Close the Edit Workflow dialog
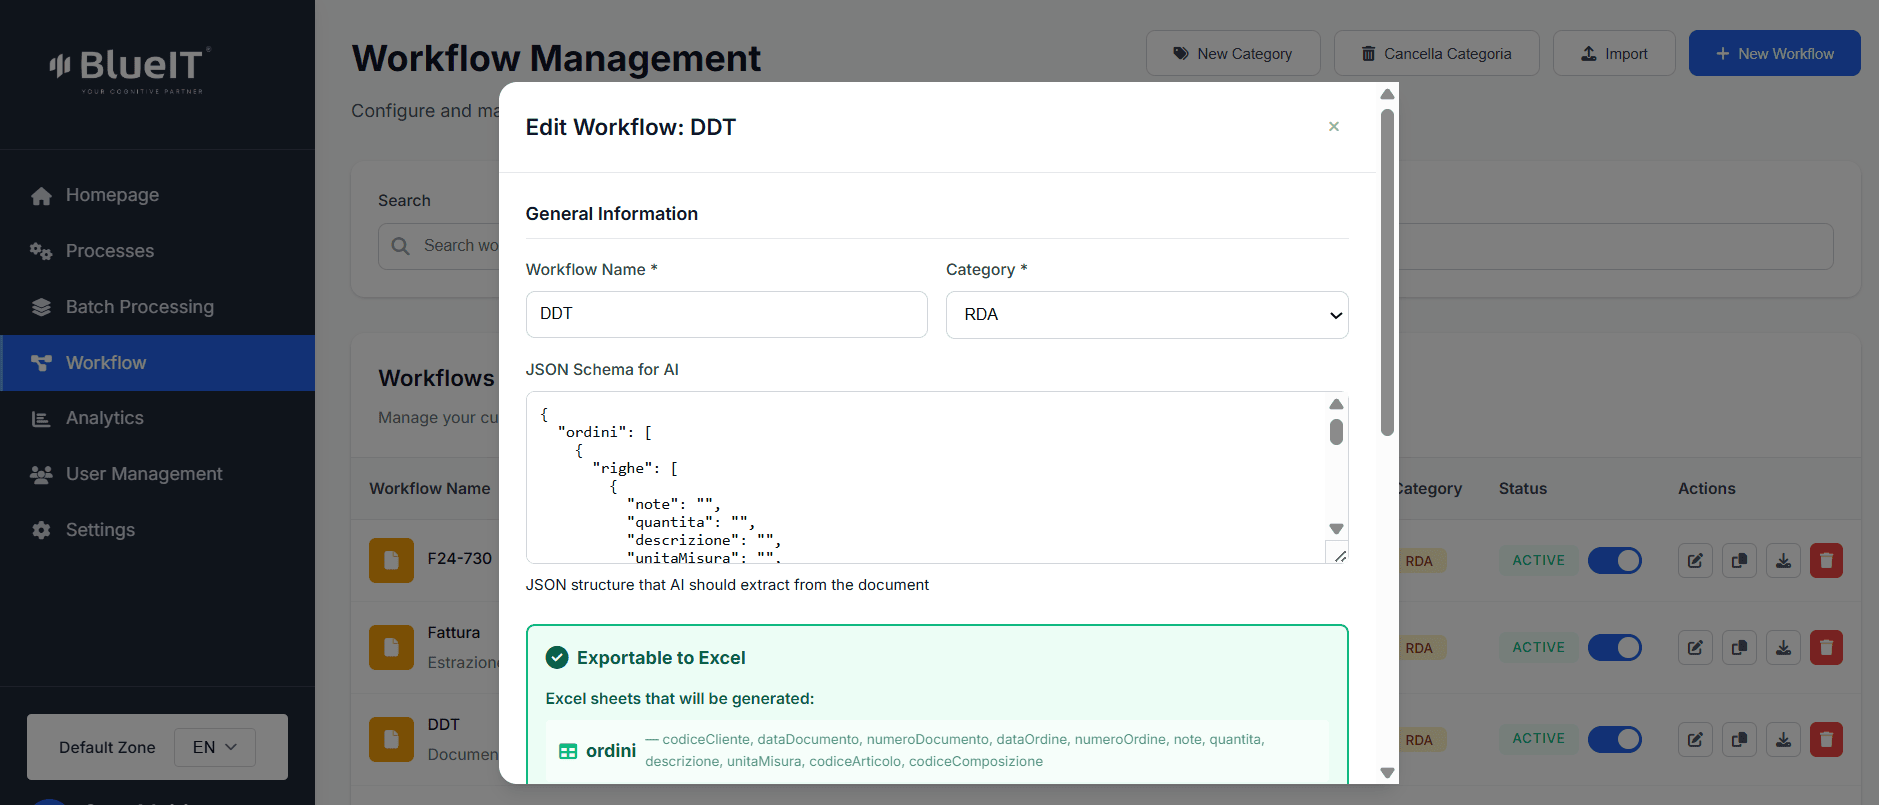 click(x=1334, y=126)
